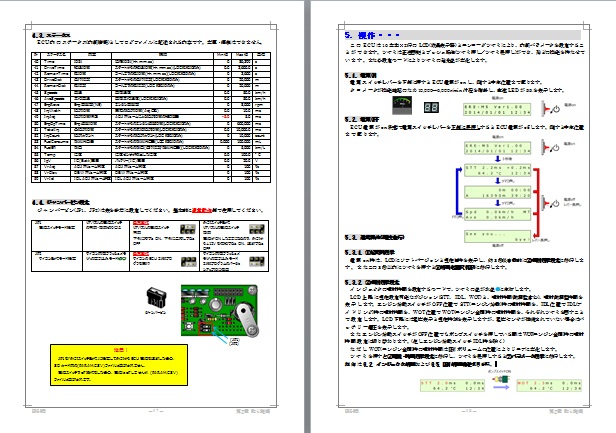The image size is (616, 433).
Task: Click the ERE-MS Ver1.00 LCD in section 5.2
Action: point(497,148)
